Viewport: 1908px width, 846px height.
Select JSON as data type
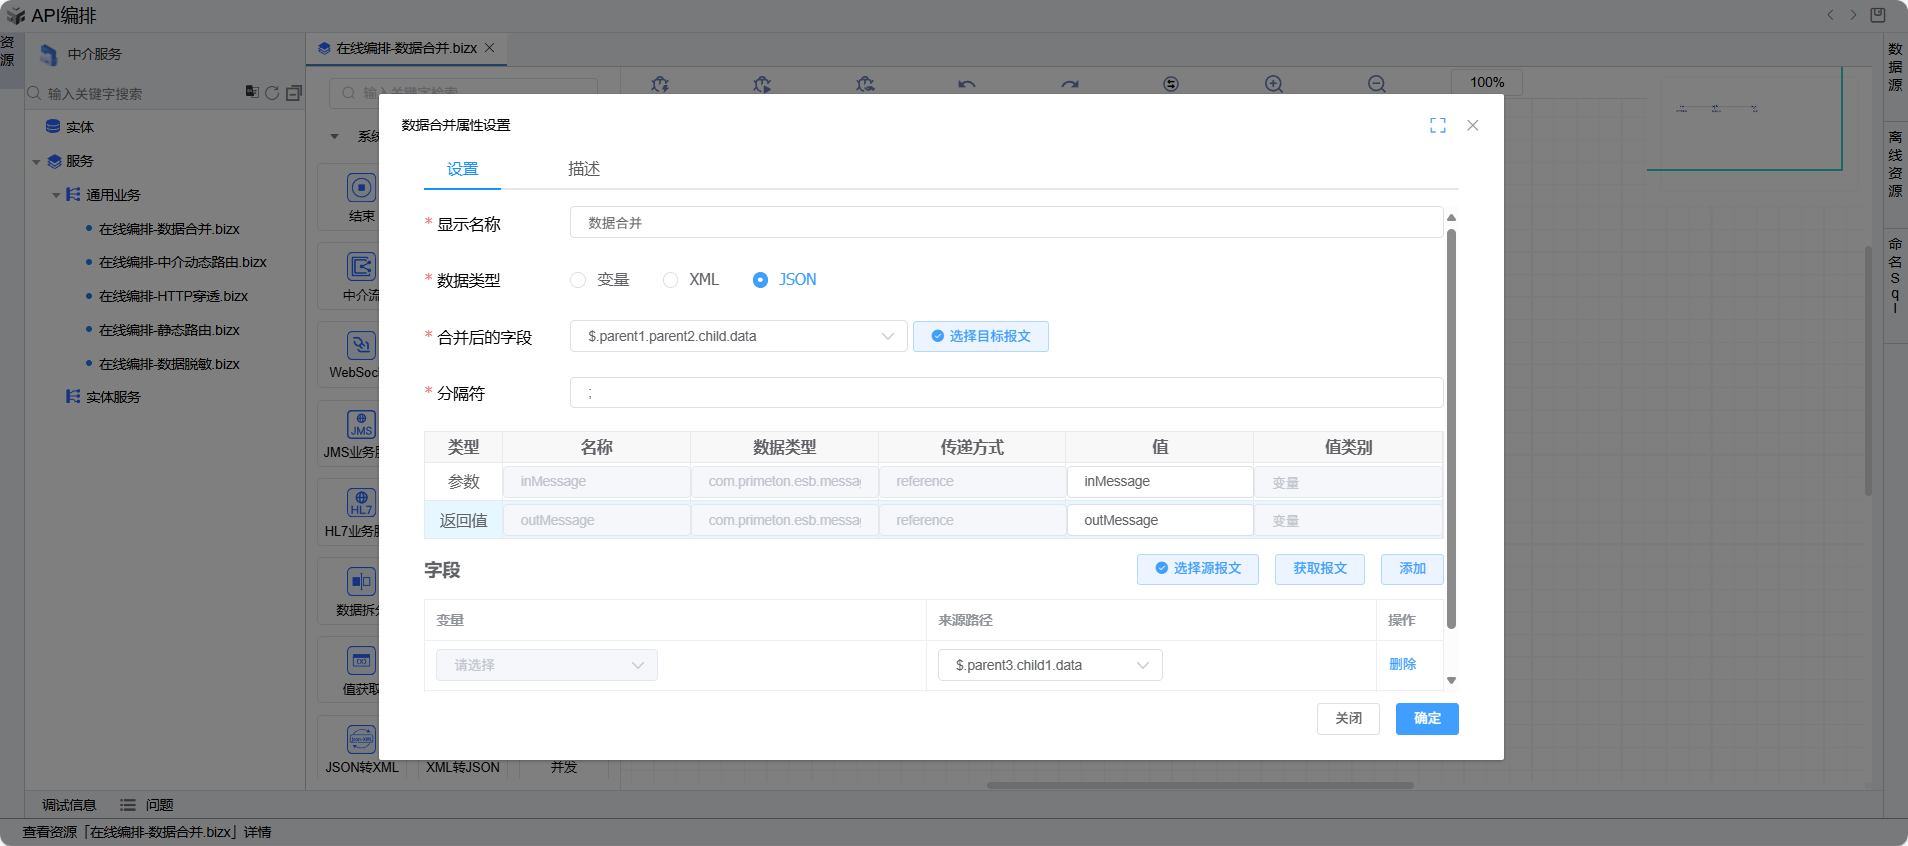[761, 280]
